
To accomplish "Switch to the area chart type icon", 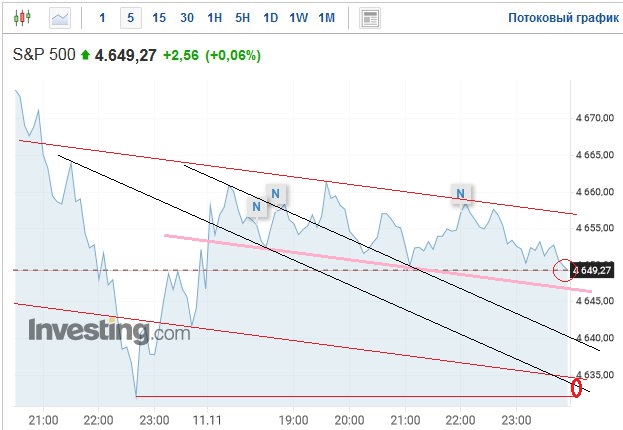I will point(61,18).
